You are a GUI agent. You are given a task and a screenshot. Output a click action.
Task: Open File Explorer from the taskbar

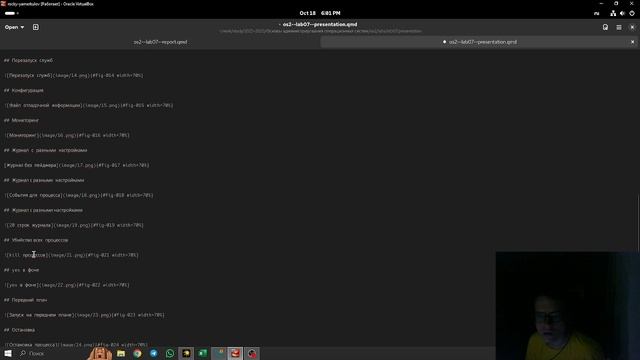pos(121,353)
